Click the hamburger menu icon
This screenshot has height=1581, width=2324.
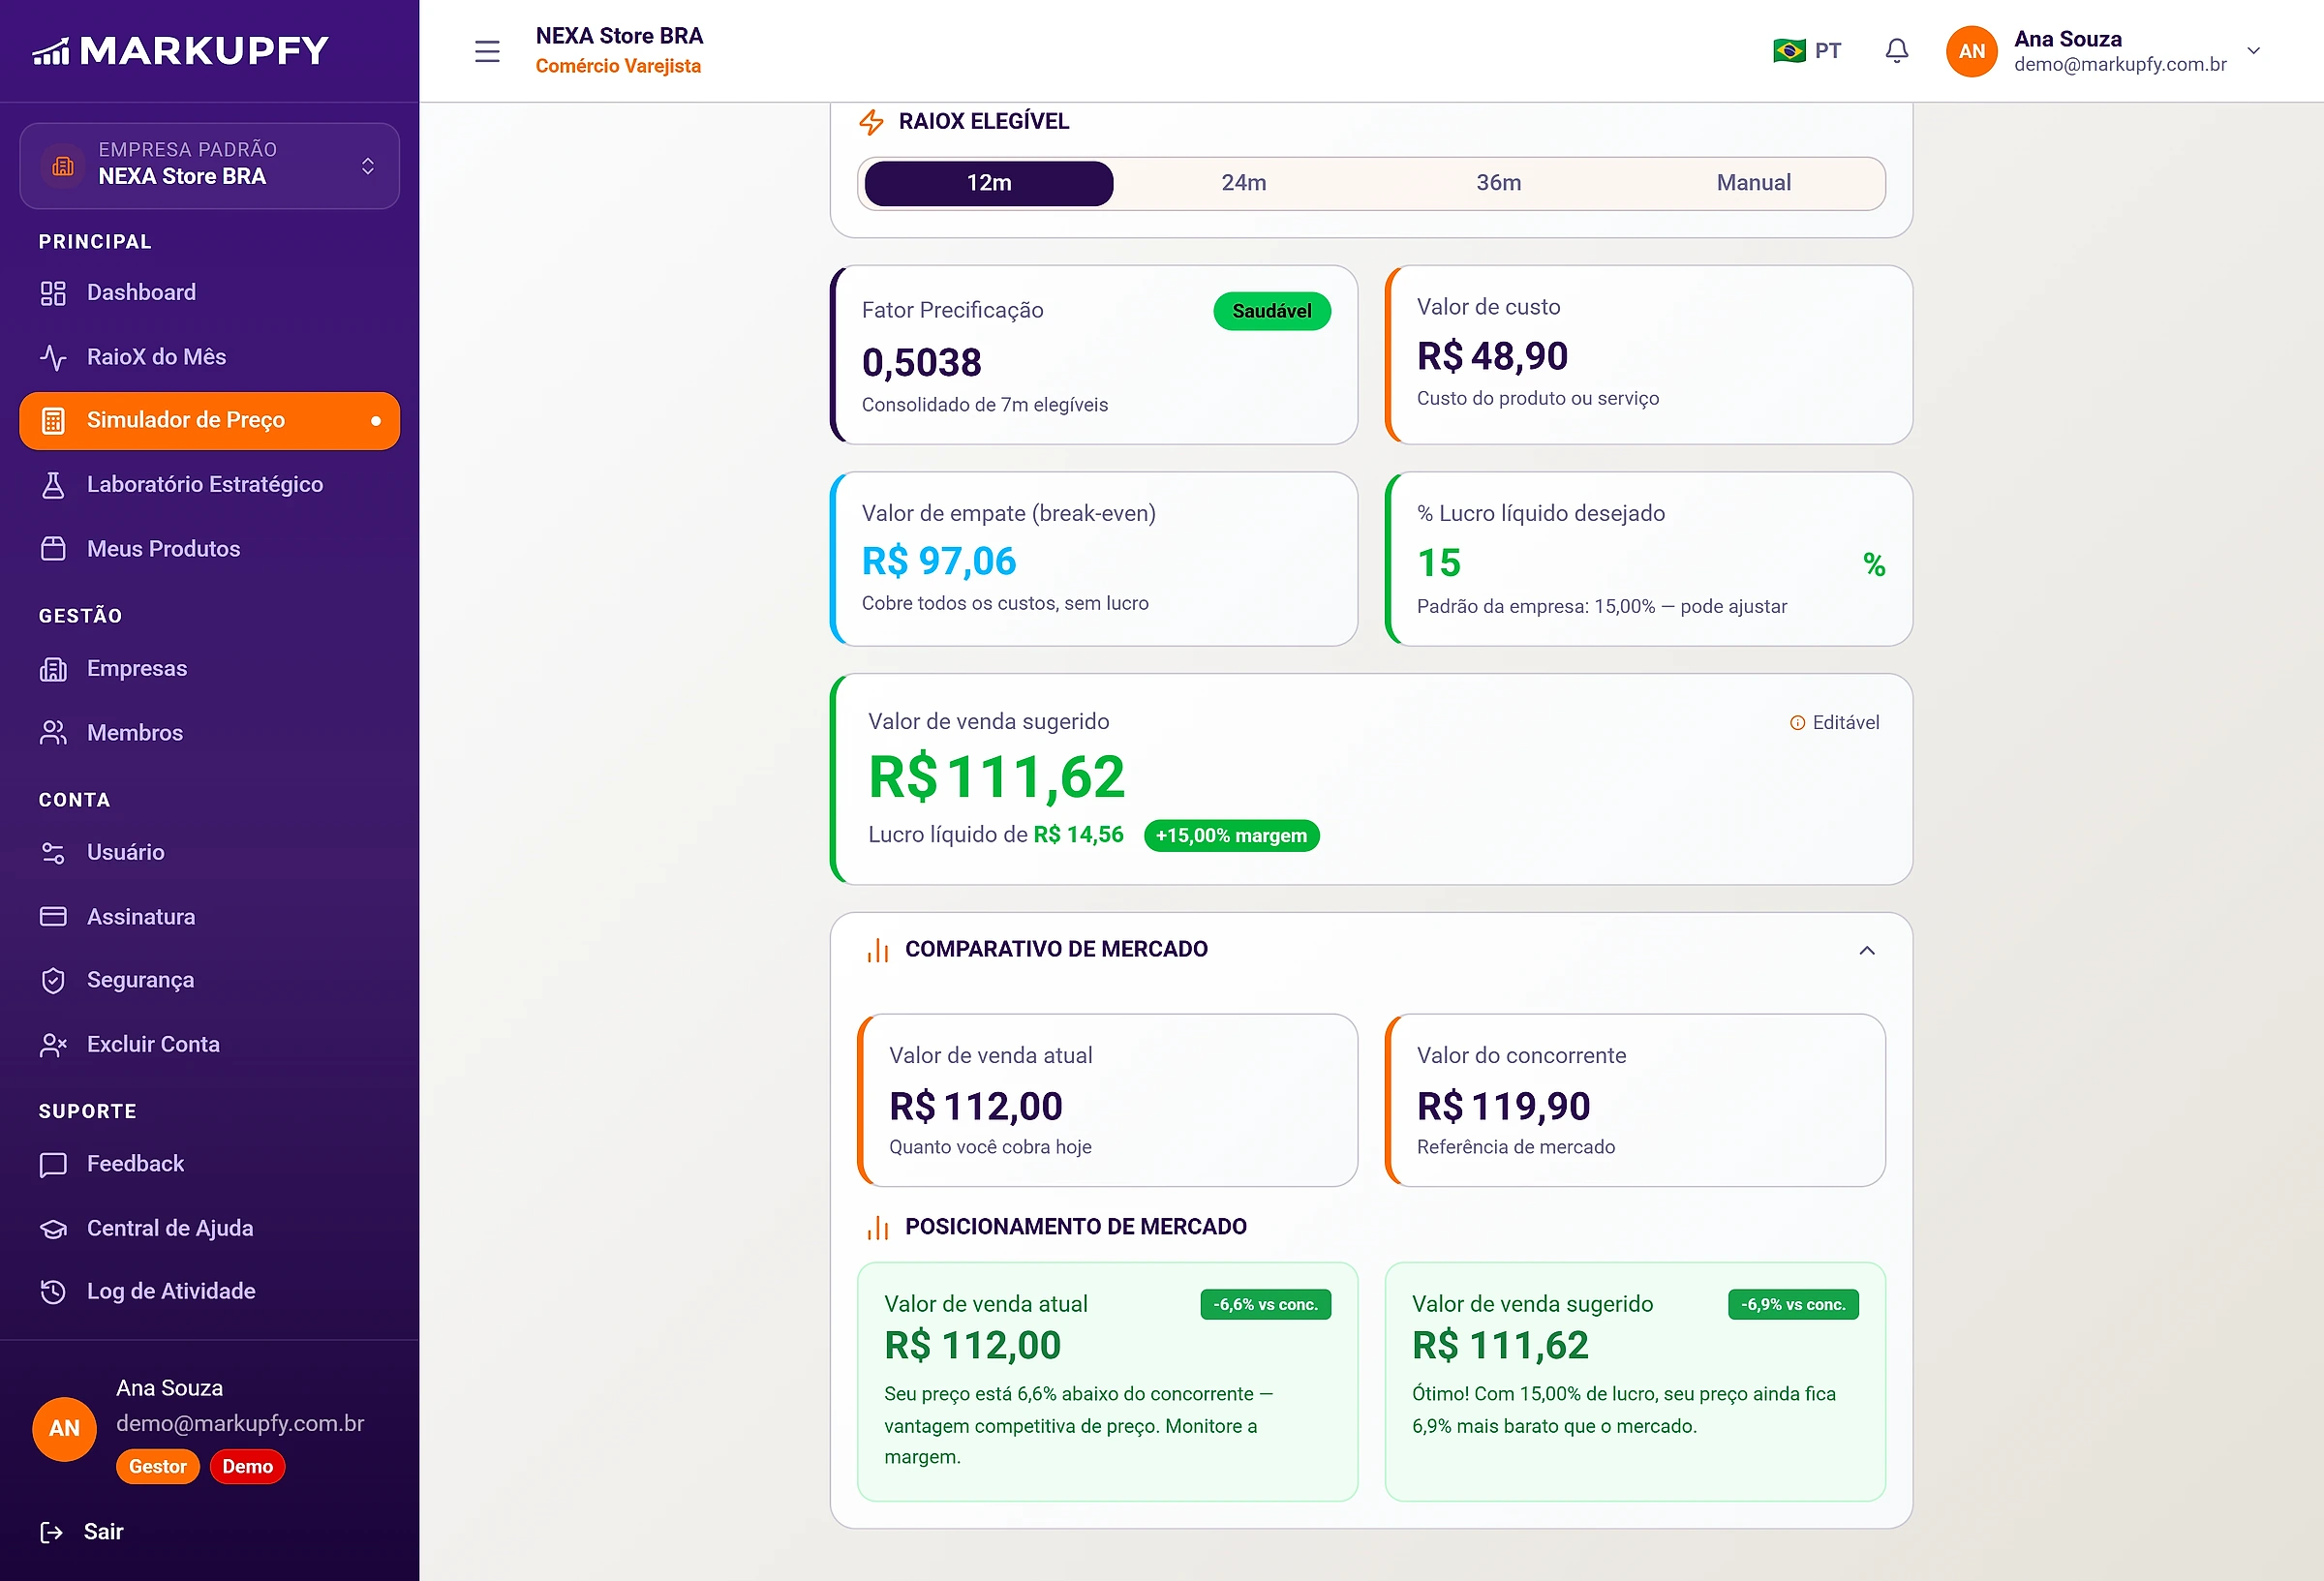click(x=487, y=51)
